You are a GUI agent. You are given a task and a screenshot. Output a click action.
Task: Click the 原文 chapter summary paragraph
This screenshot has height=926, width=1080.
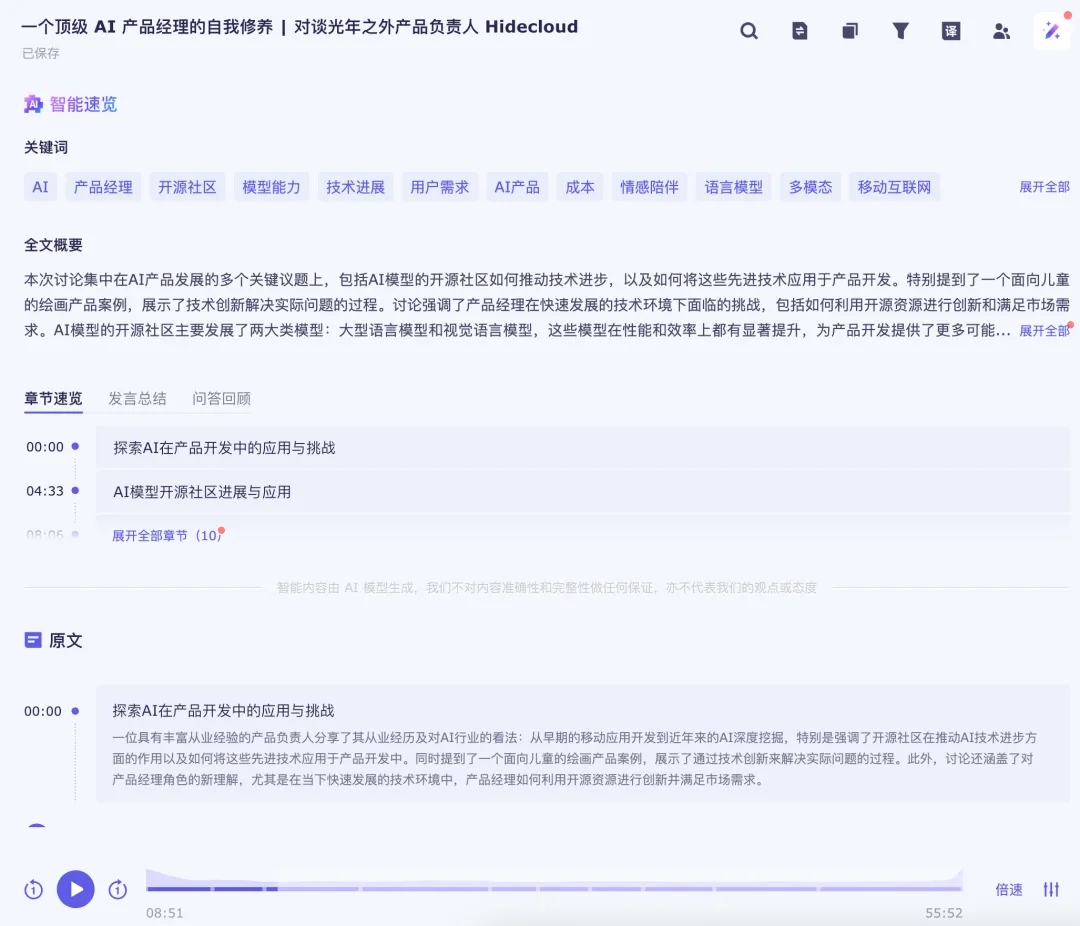tap(574, 759)
